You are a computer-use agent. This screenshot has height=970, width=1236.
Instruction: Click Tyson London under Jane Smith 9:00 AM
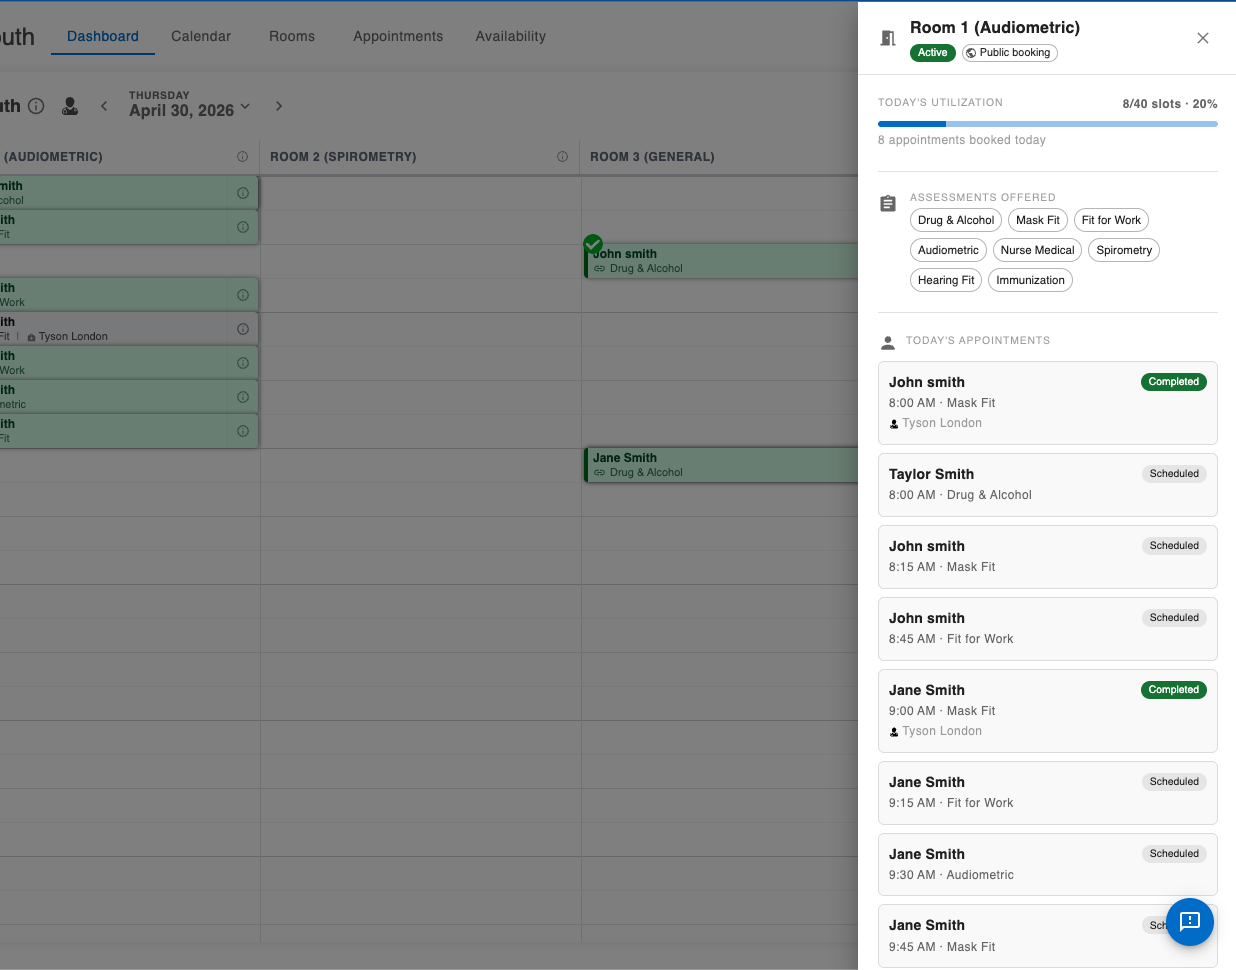tap(942, 731)
